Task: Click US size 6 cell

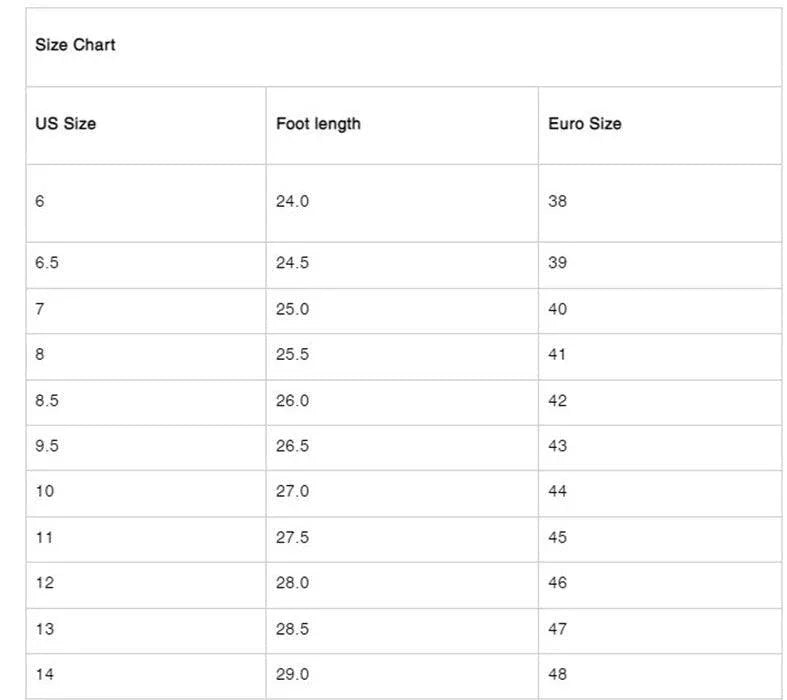Action: [x=40, y=201]
